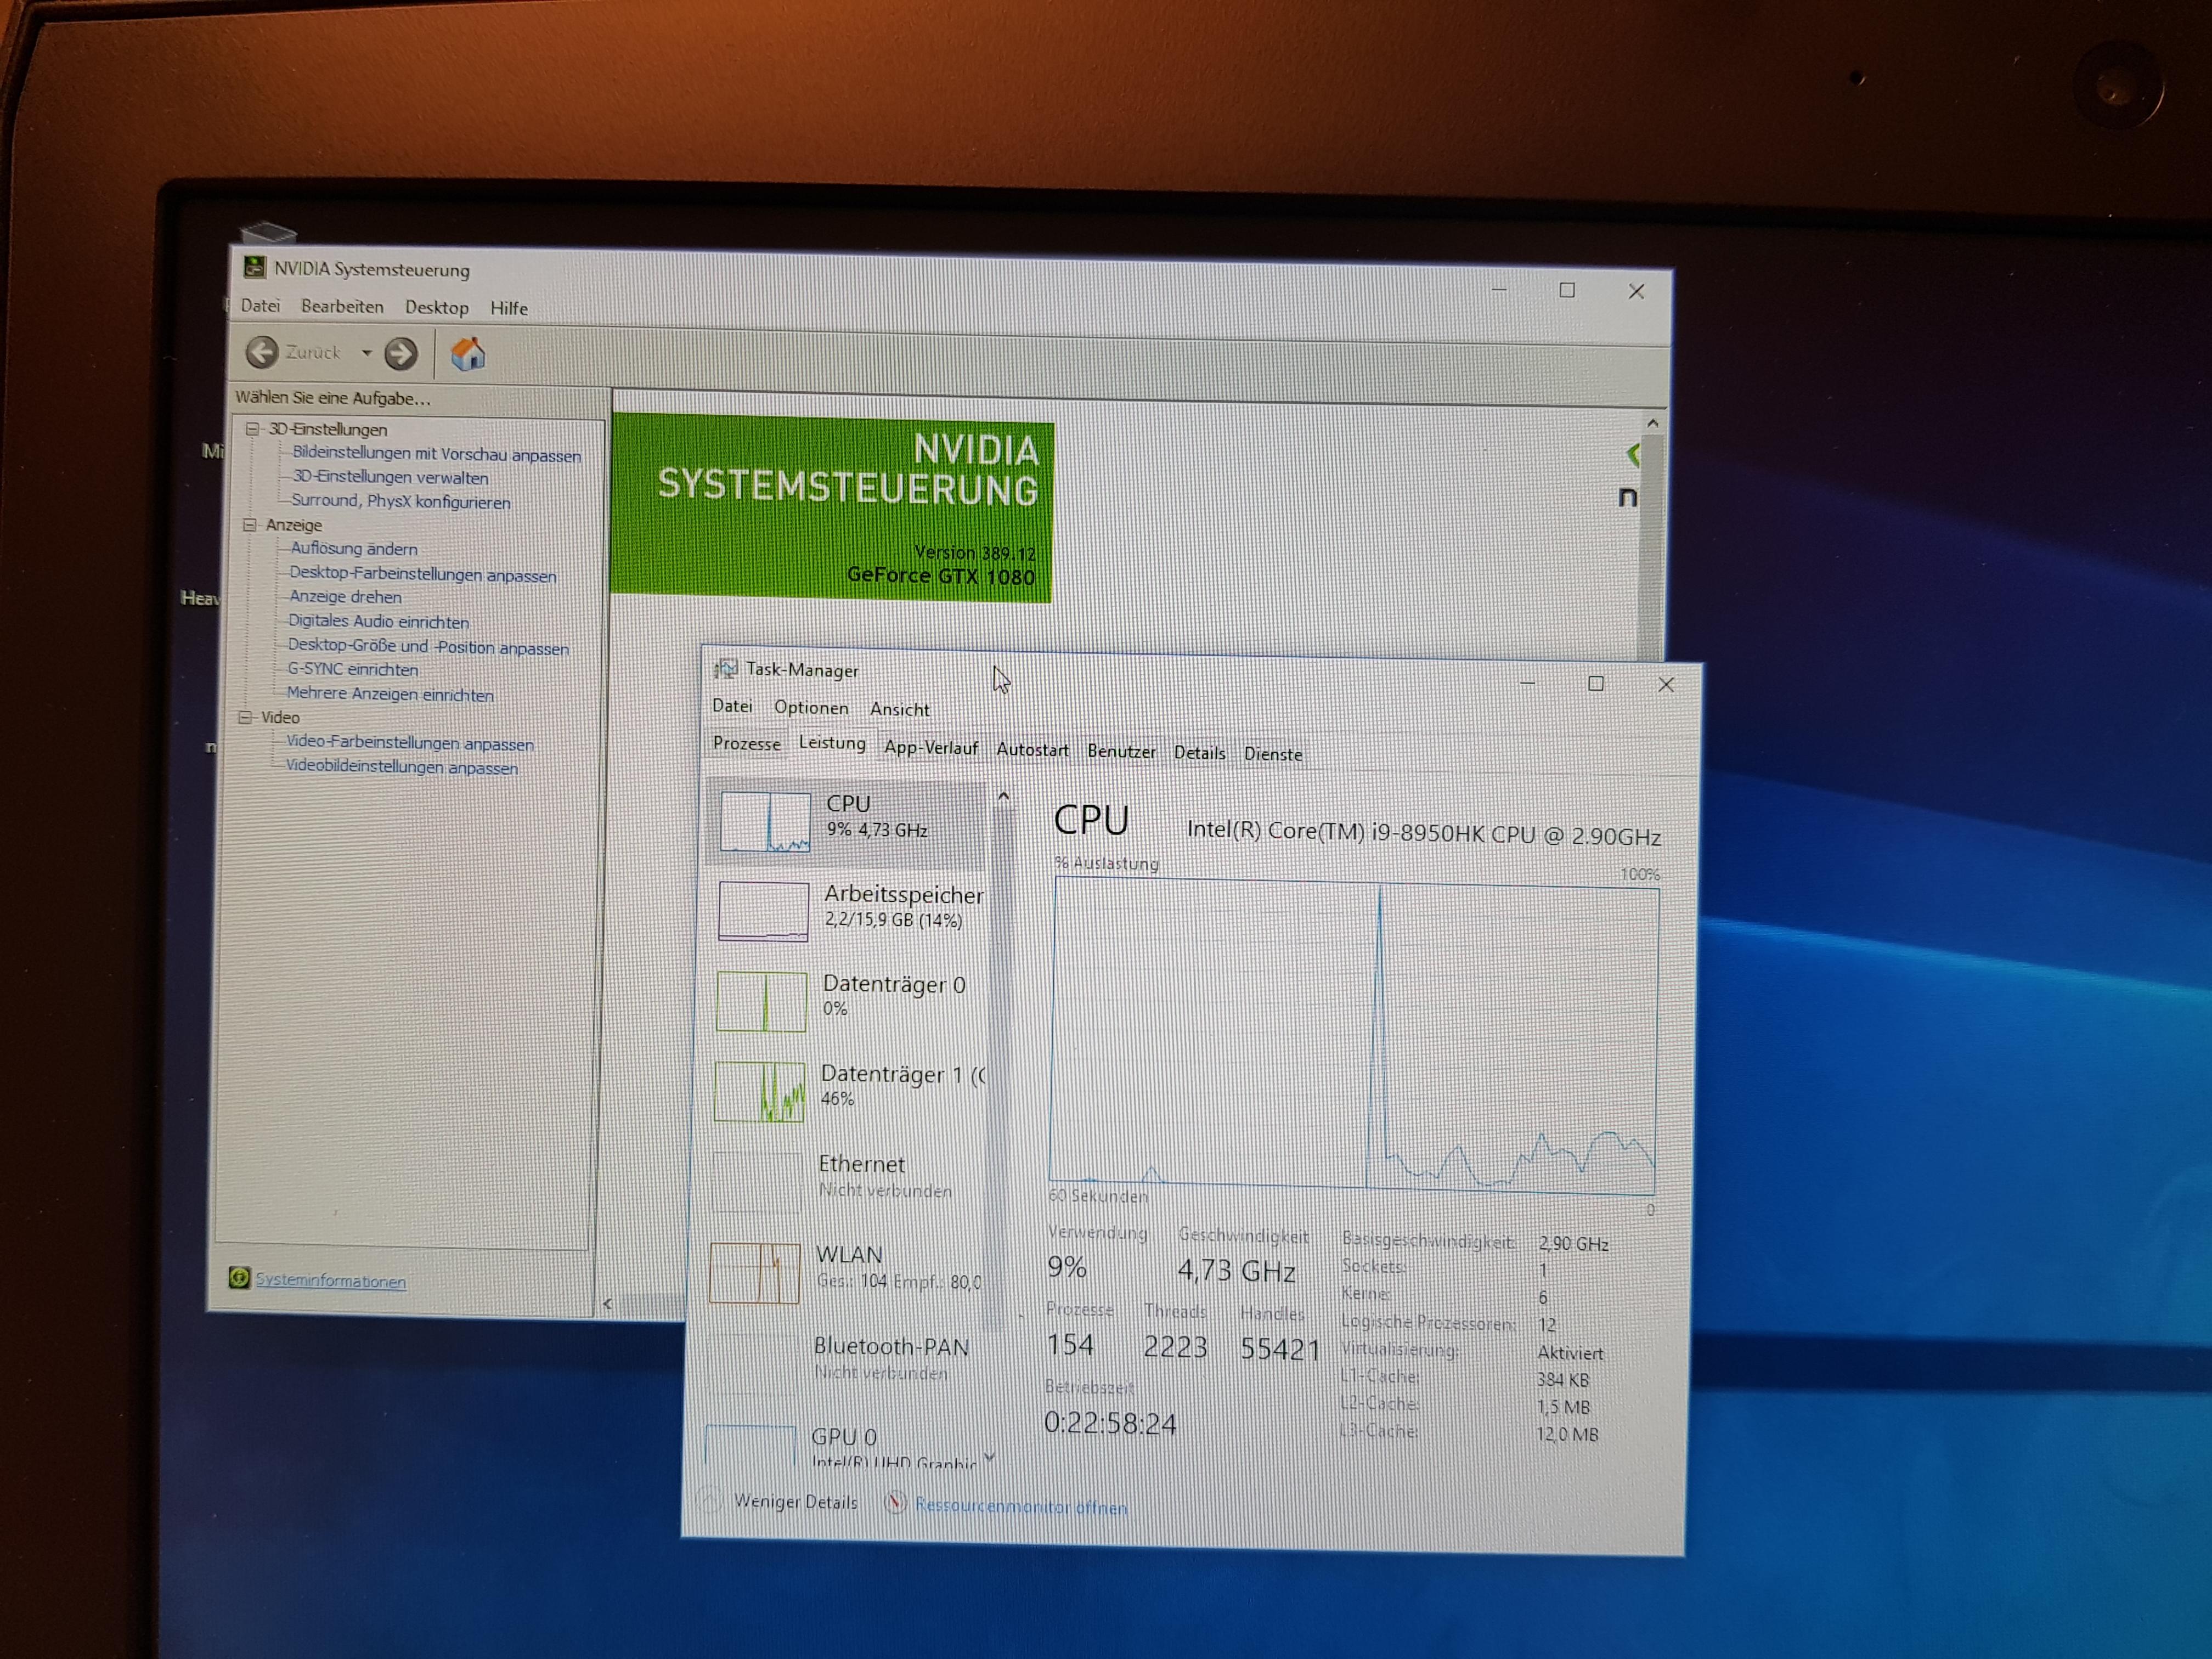The width and height of the screenshot is (2212, 1659).
Task: Collapse the 3D-Einstellungen tree node
Action: 253,429
